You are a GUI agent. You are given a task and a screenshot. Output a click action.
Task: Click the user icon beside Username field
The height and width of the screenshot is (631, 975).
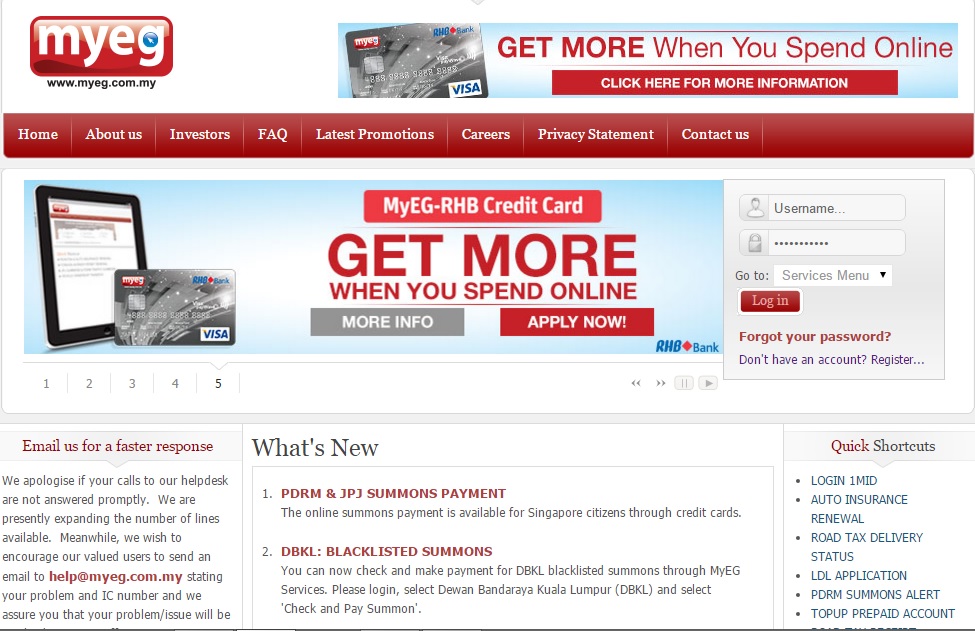click(755, 208)
